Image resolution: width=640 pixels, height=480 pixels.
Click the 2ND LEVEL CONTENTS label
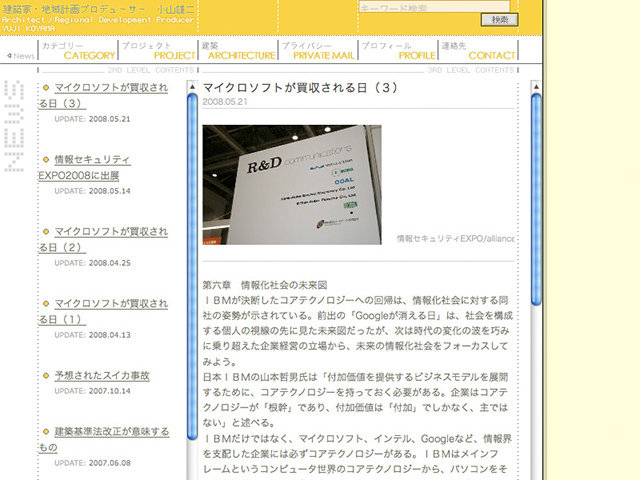pos(151,70)
